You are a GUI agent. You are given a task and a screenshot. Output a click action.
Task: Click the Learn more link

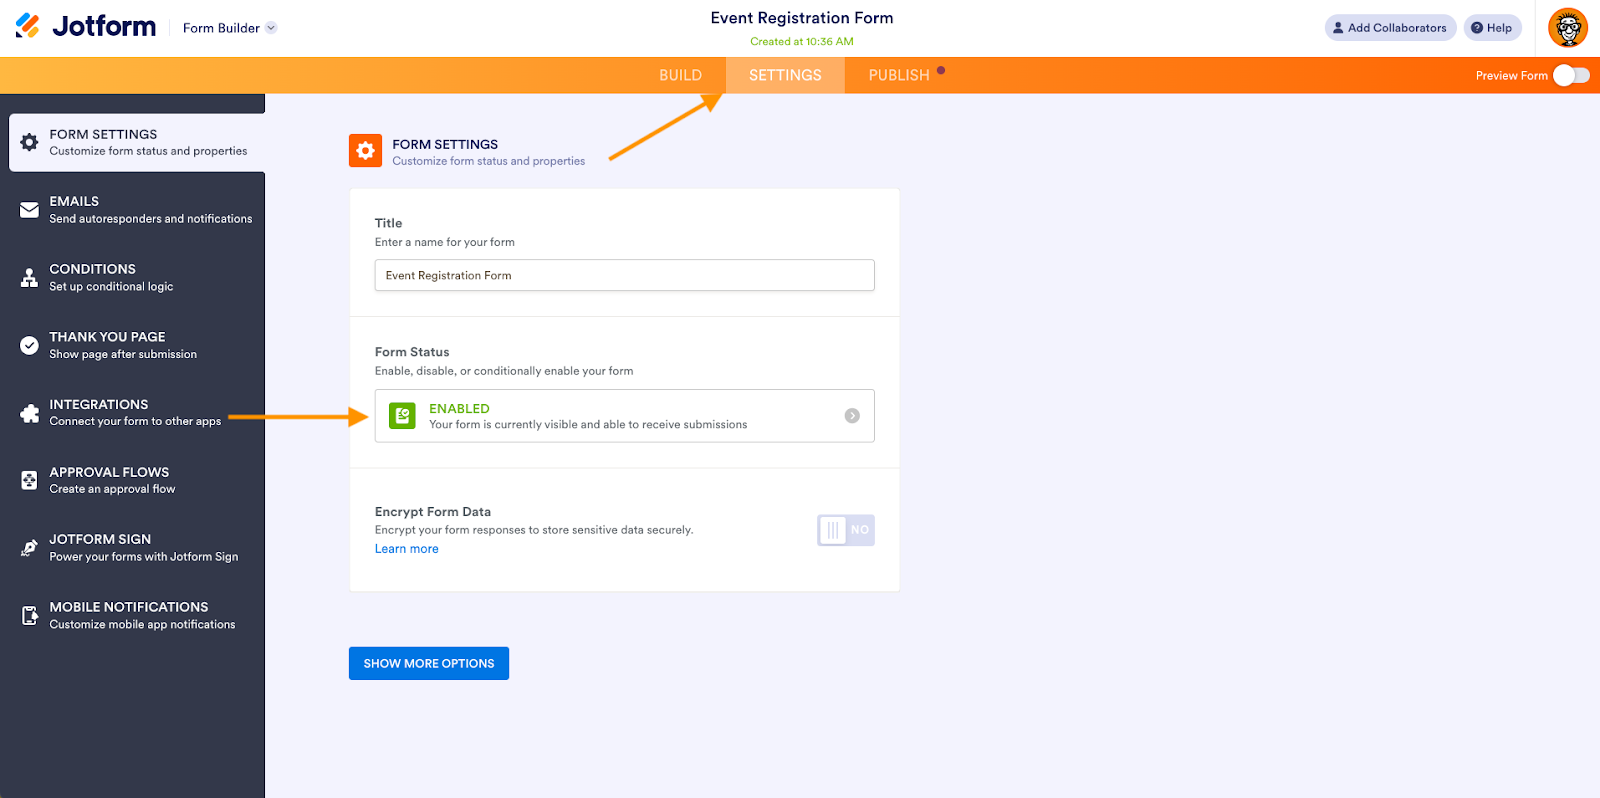(x=406, y=549)
